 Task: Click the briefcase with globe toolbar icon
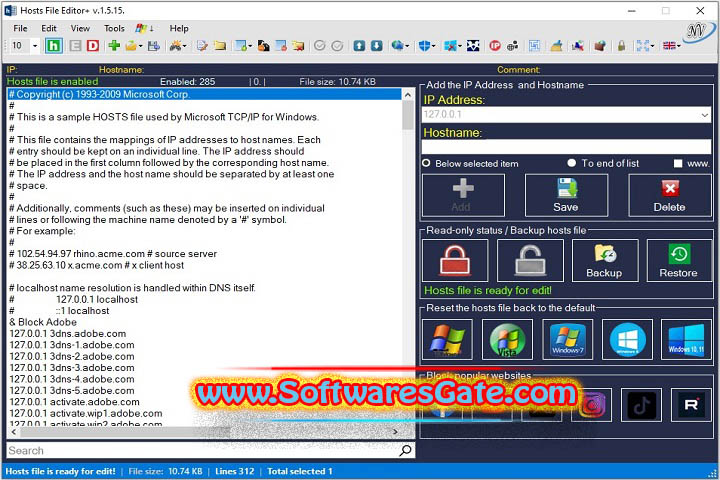click(x=599, y=45)
